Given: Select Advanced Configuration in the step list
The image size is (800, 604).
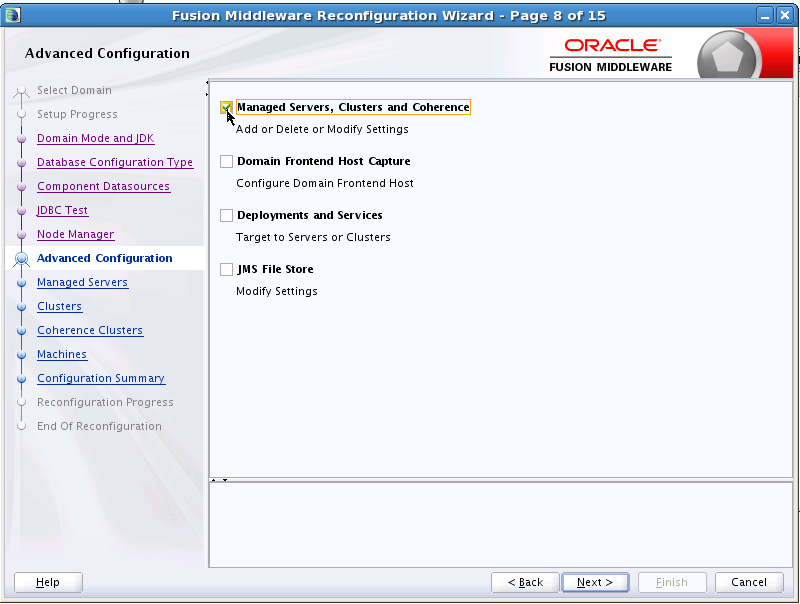Looking at the screenshot, I should pos(105,258).
